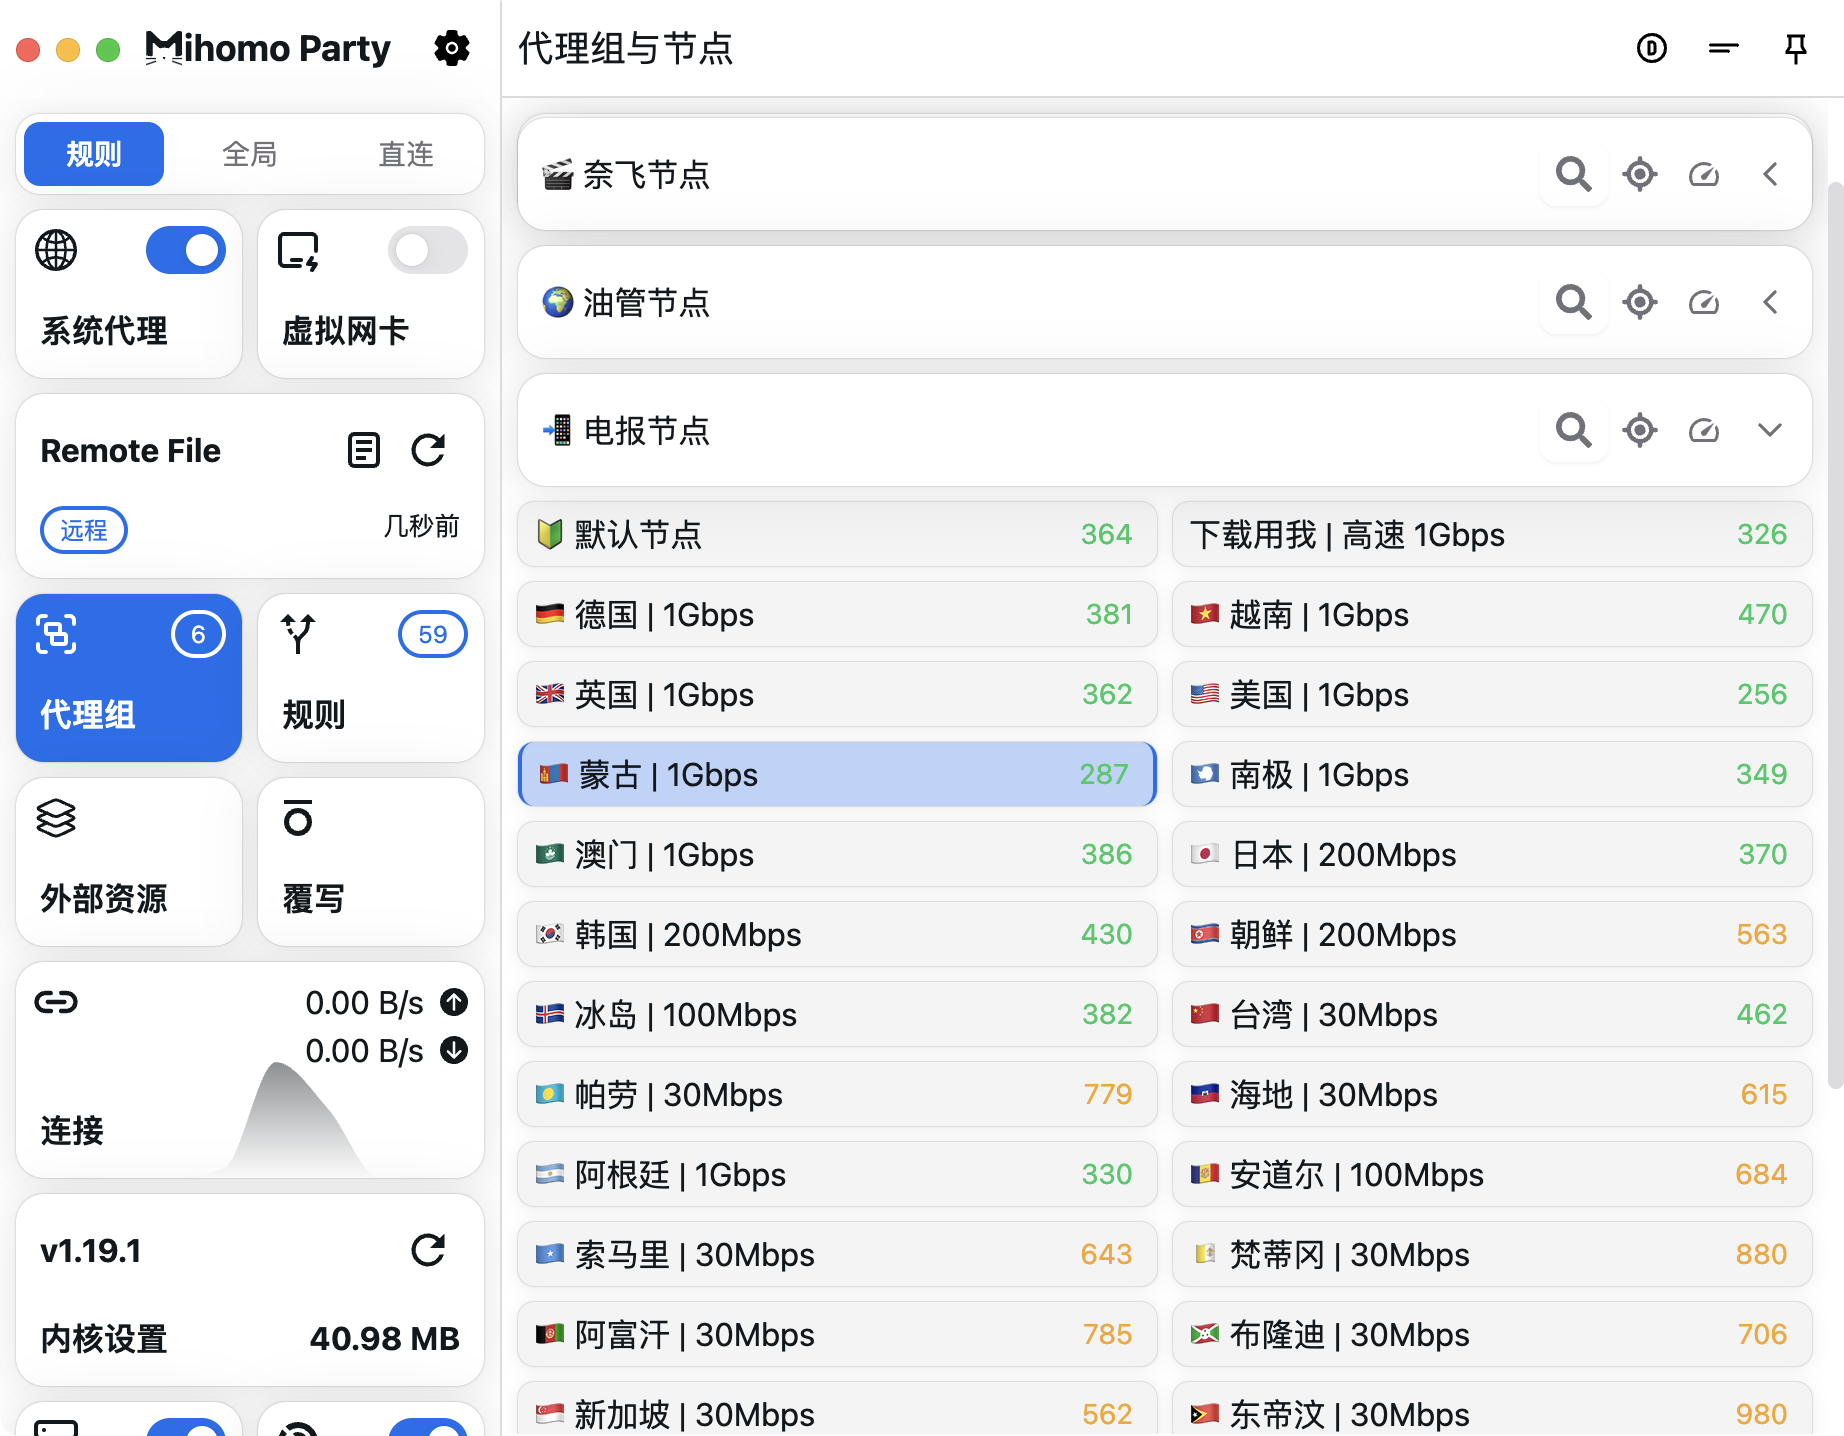Switch to the 直连 mode tab
This screenshot has height=1436, width=1844.
pos(406,154)
